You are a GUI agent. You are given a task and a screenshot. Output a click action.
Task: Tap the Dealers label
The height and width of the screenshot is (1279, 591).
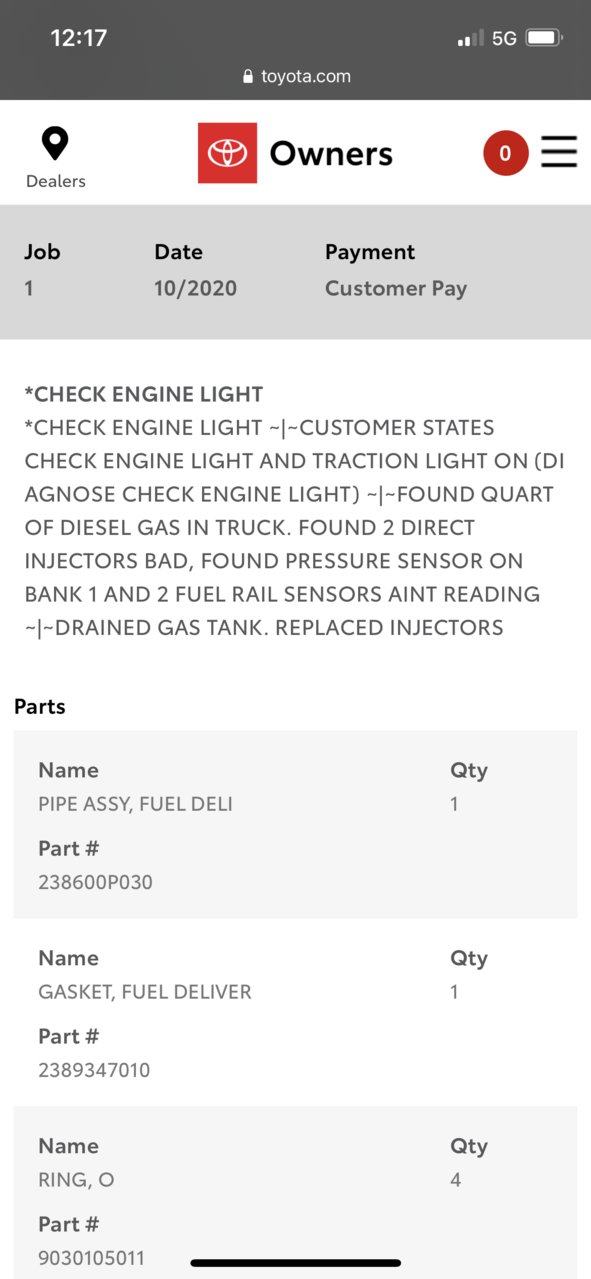[x=56, y=181]
